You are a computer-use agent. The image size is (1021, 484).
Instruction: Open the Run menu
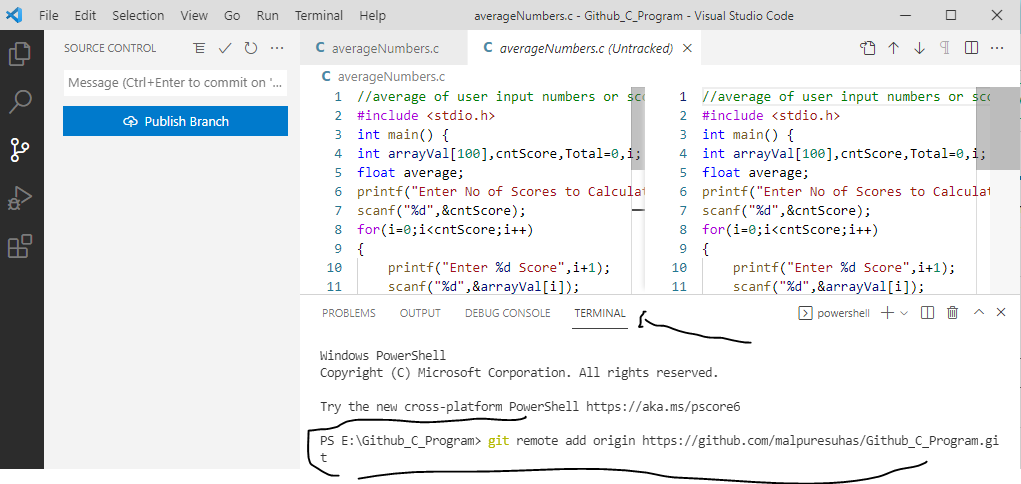point(268,15)
